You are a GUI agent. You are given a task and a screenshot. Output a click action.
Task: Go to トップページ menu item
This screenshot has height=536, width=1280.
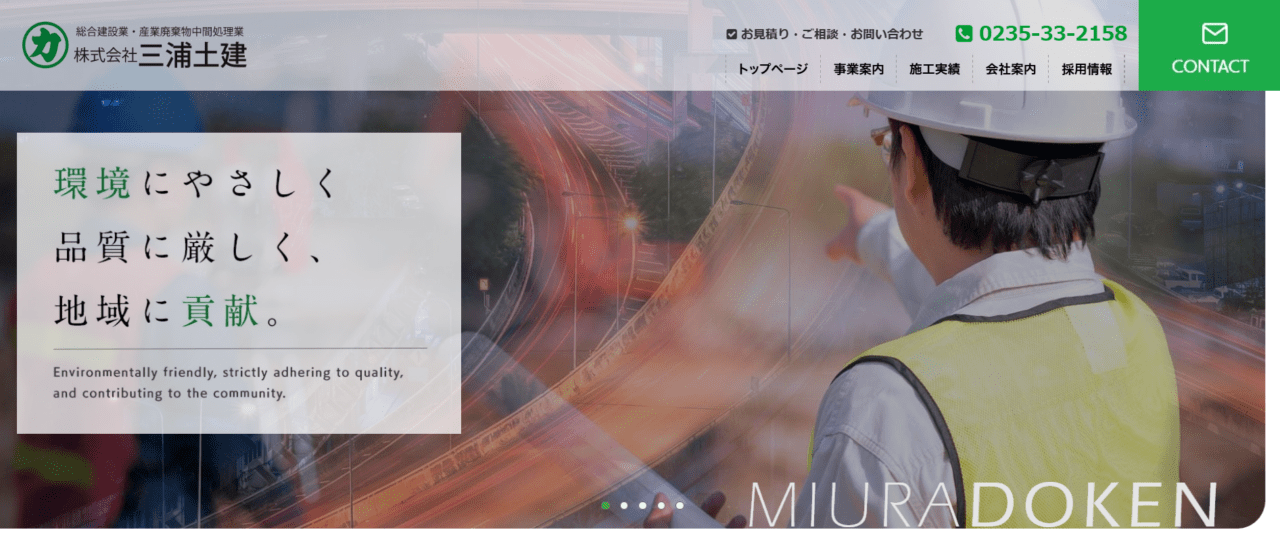(772, 69)
